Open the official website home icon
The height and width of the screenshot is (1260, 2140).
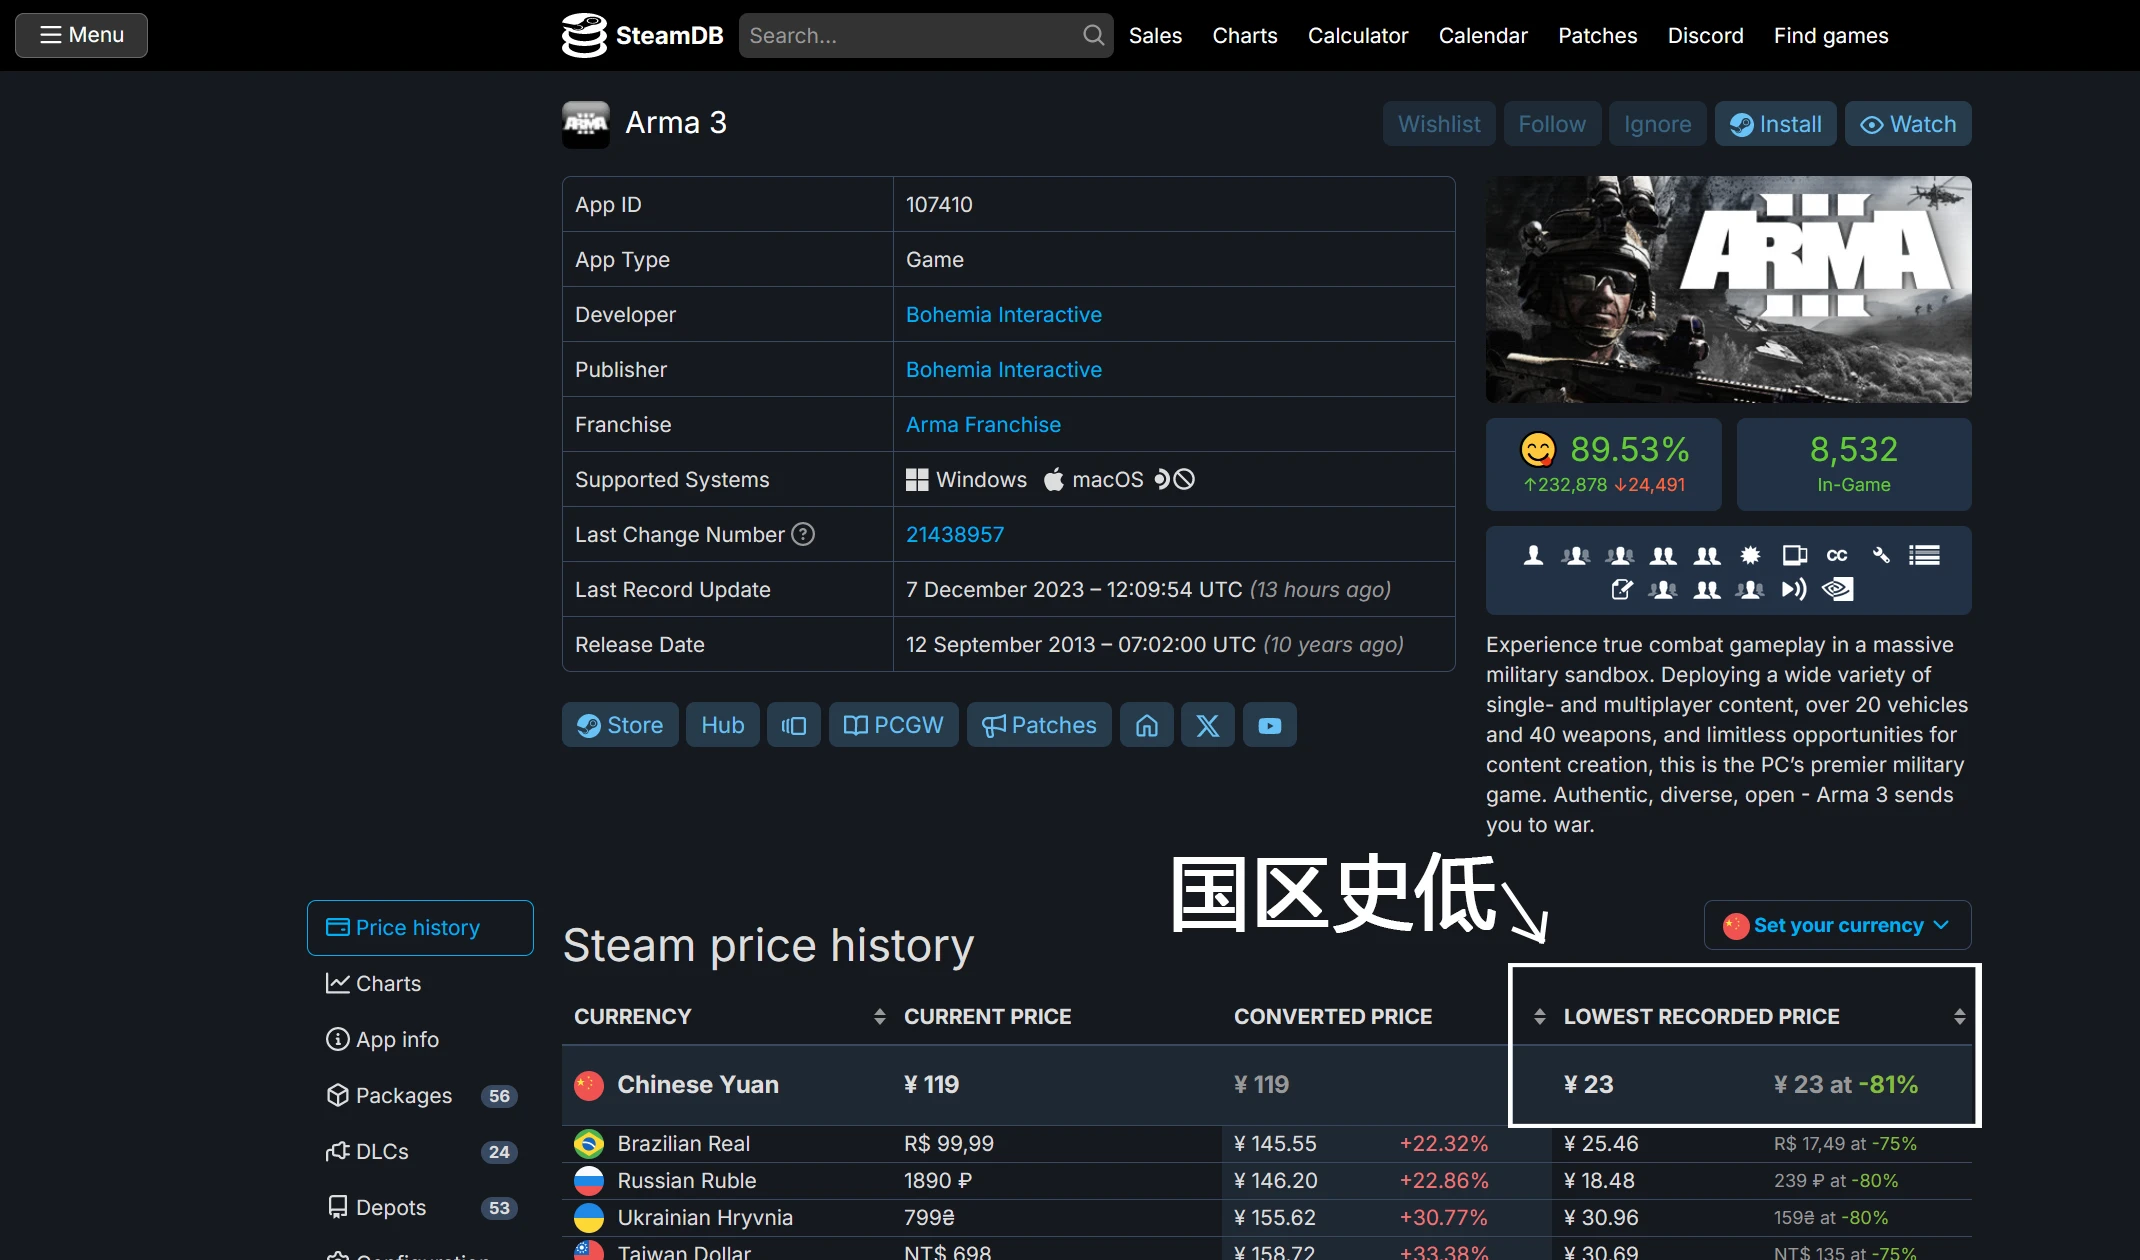(x=1146, y=725)
